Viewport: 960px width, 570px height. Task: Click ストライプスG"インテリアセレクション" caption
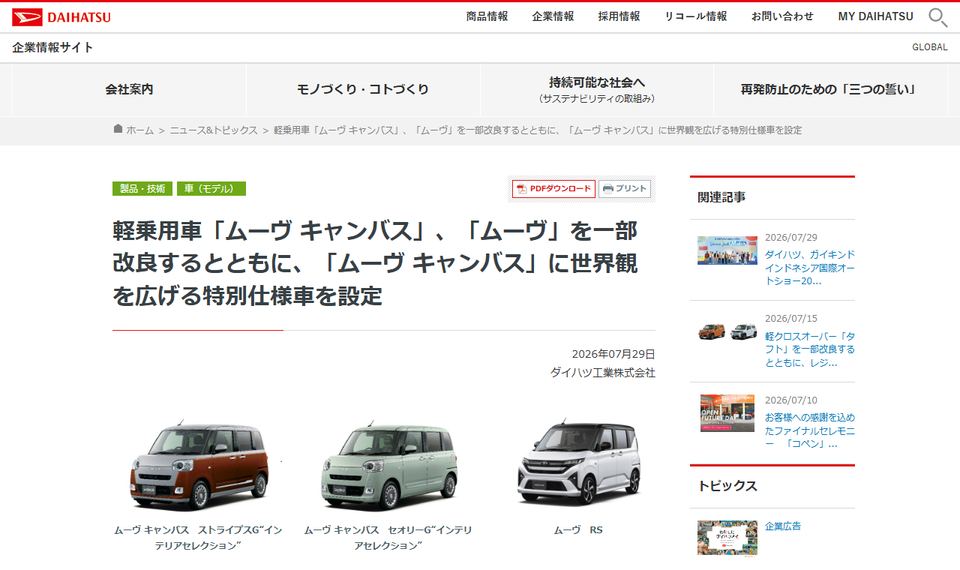(198, 538)
